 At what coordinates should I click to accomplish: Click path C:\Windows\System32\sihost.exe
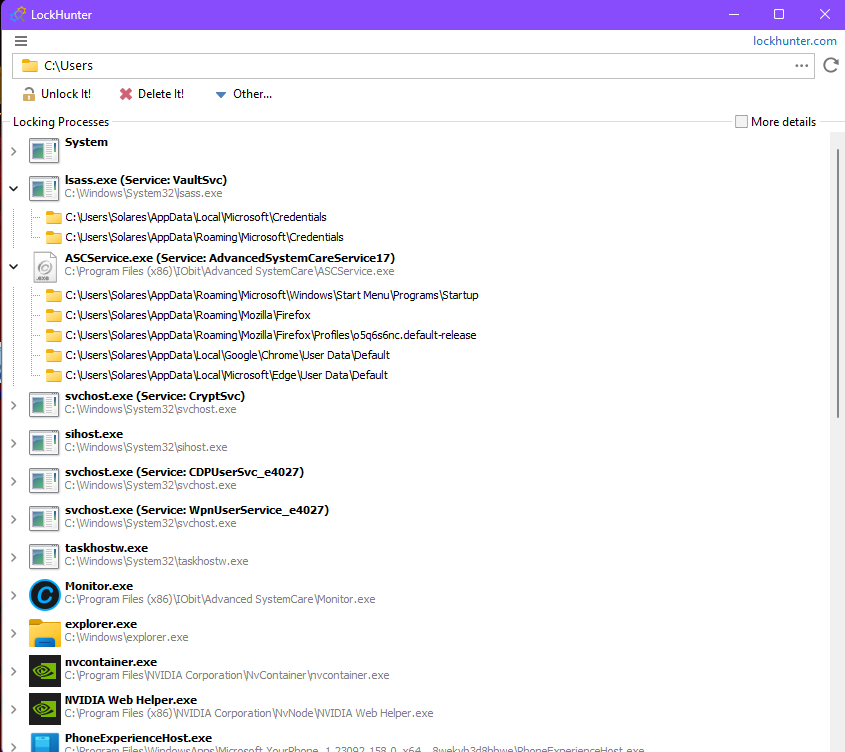(146, 447)
